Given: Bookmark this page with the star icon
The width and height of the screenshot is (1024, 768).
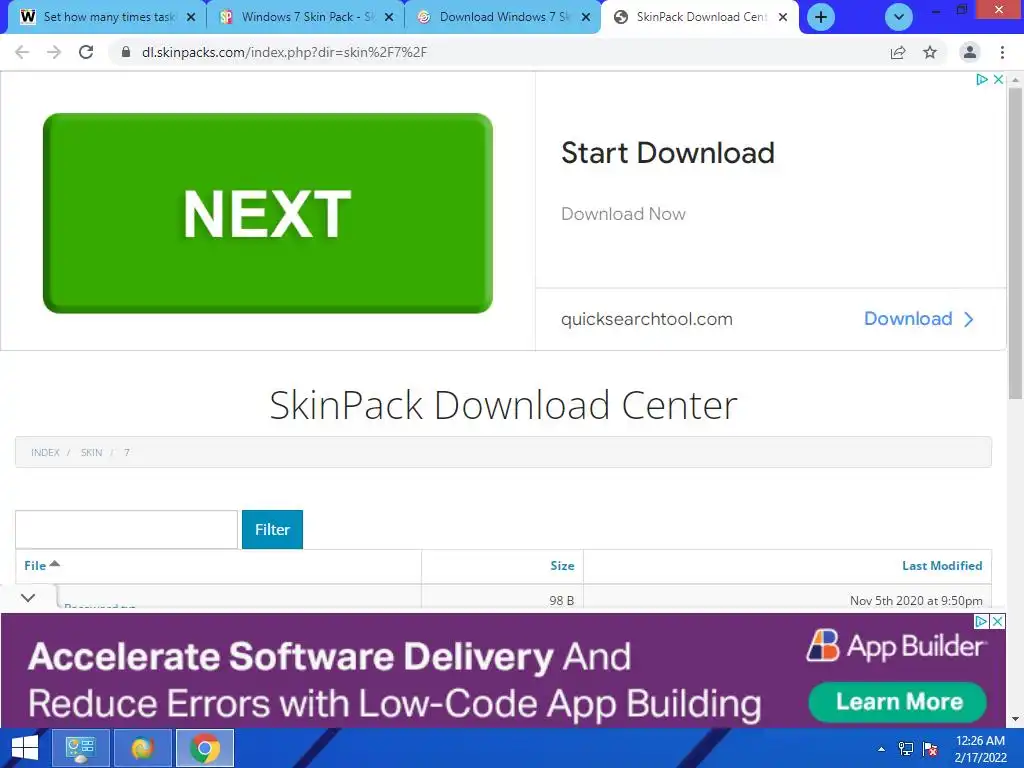Looking at the screenshot, I should pyautogui.click(x=930, y=52).
